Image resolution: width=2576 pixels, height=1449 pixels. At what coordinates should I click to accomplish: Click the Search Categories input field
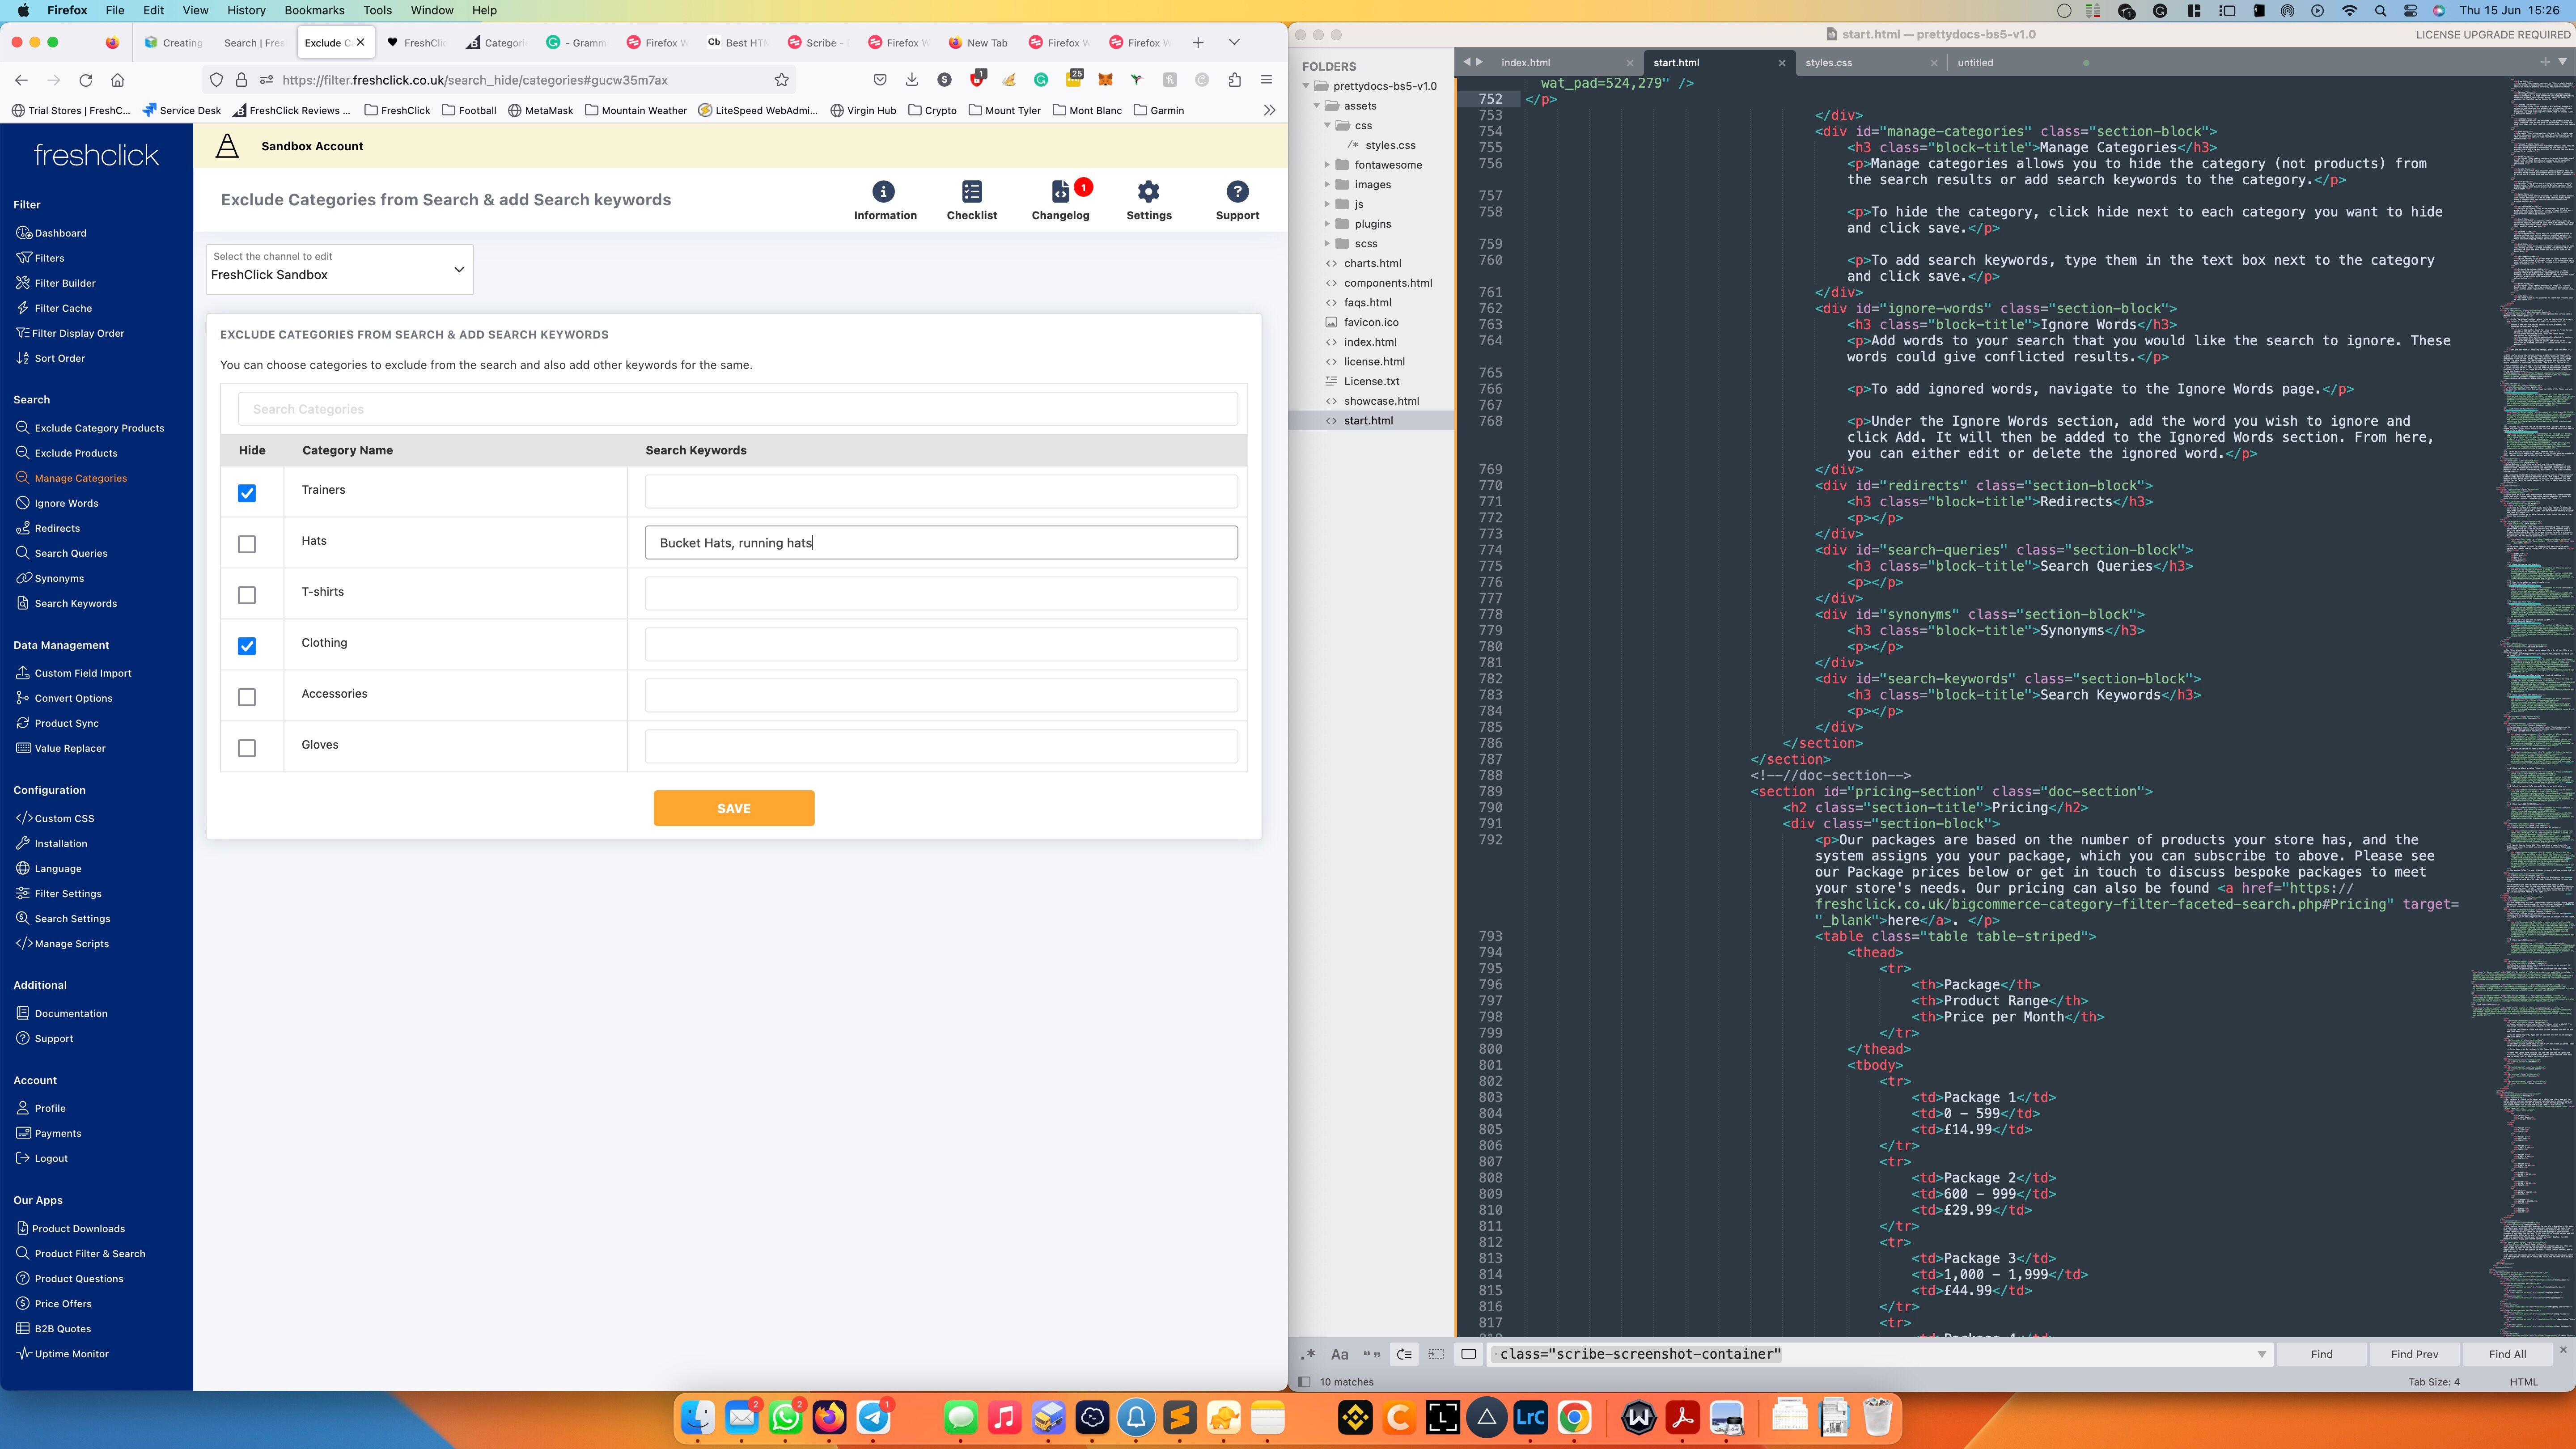point(738,409)
